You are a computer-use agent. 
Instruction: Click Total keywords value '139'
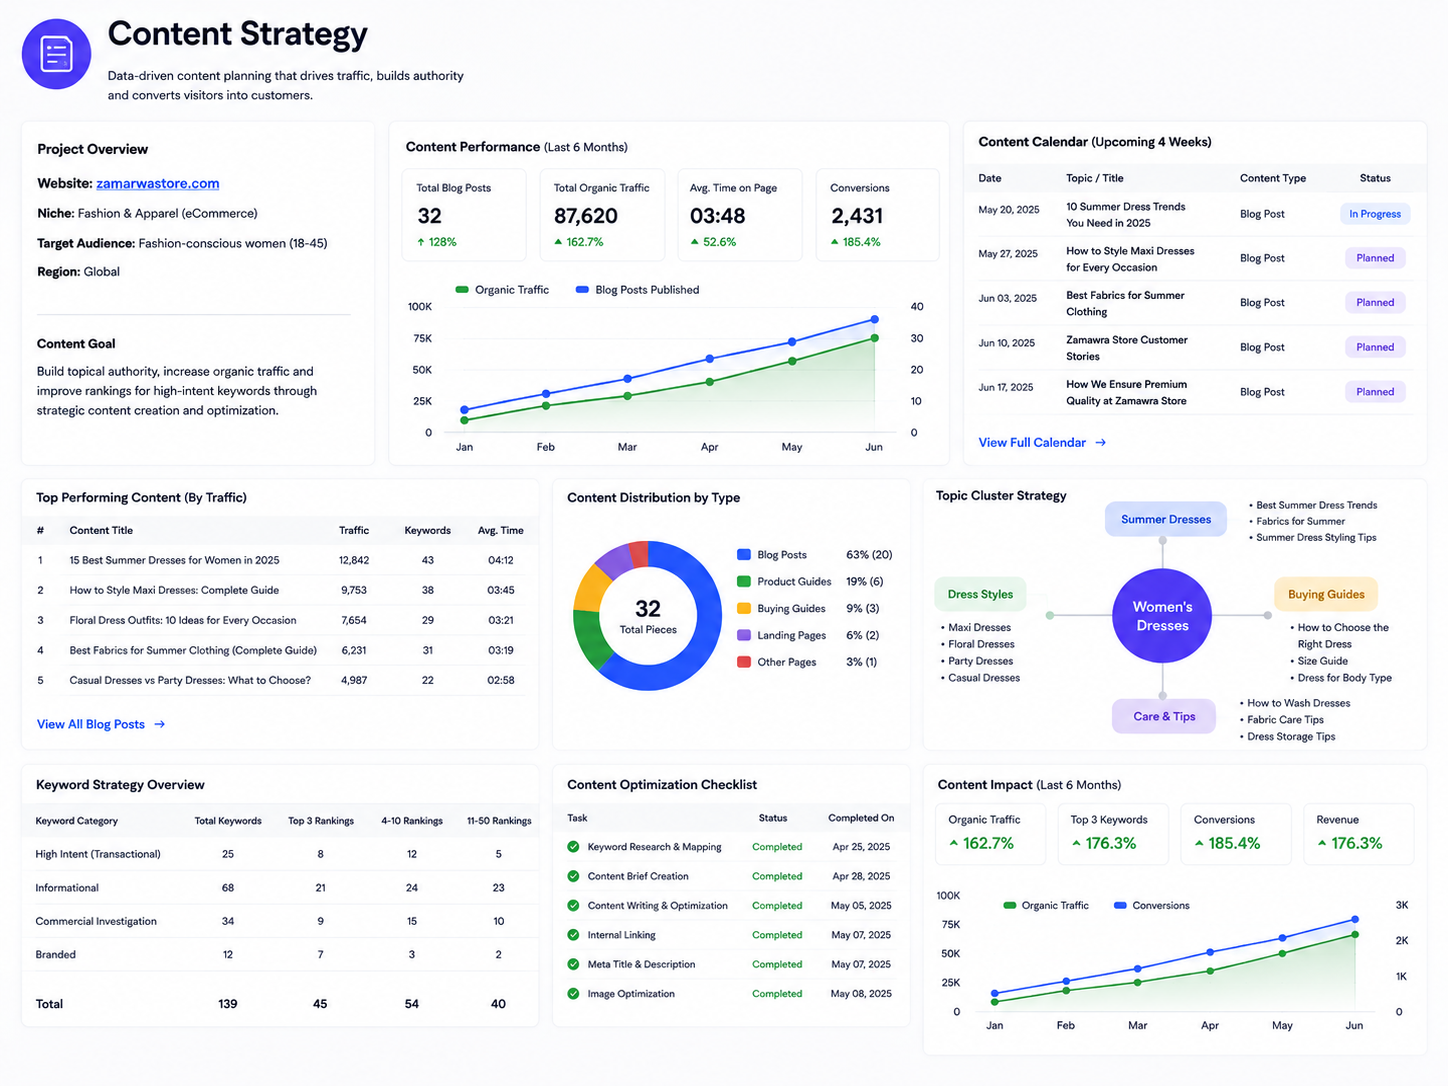(228, 1004)
